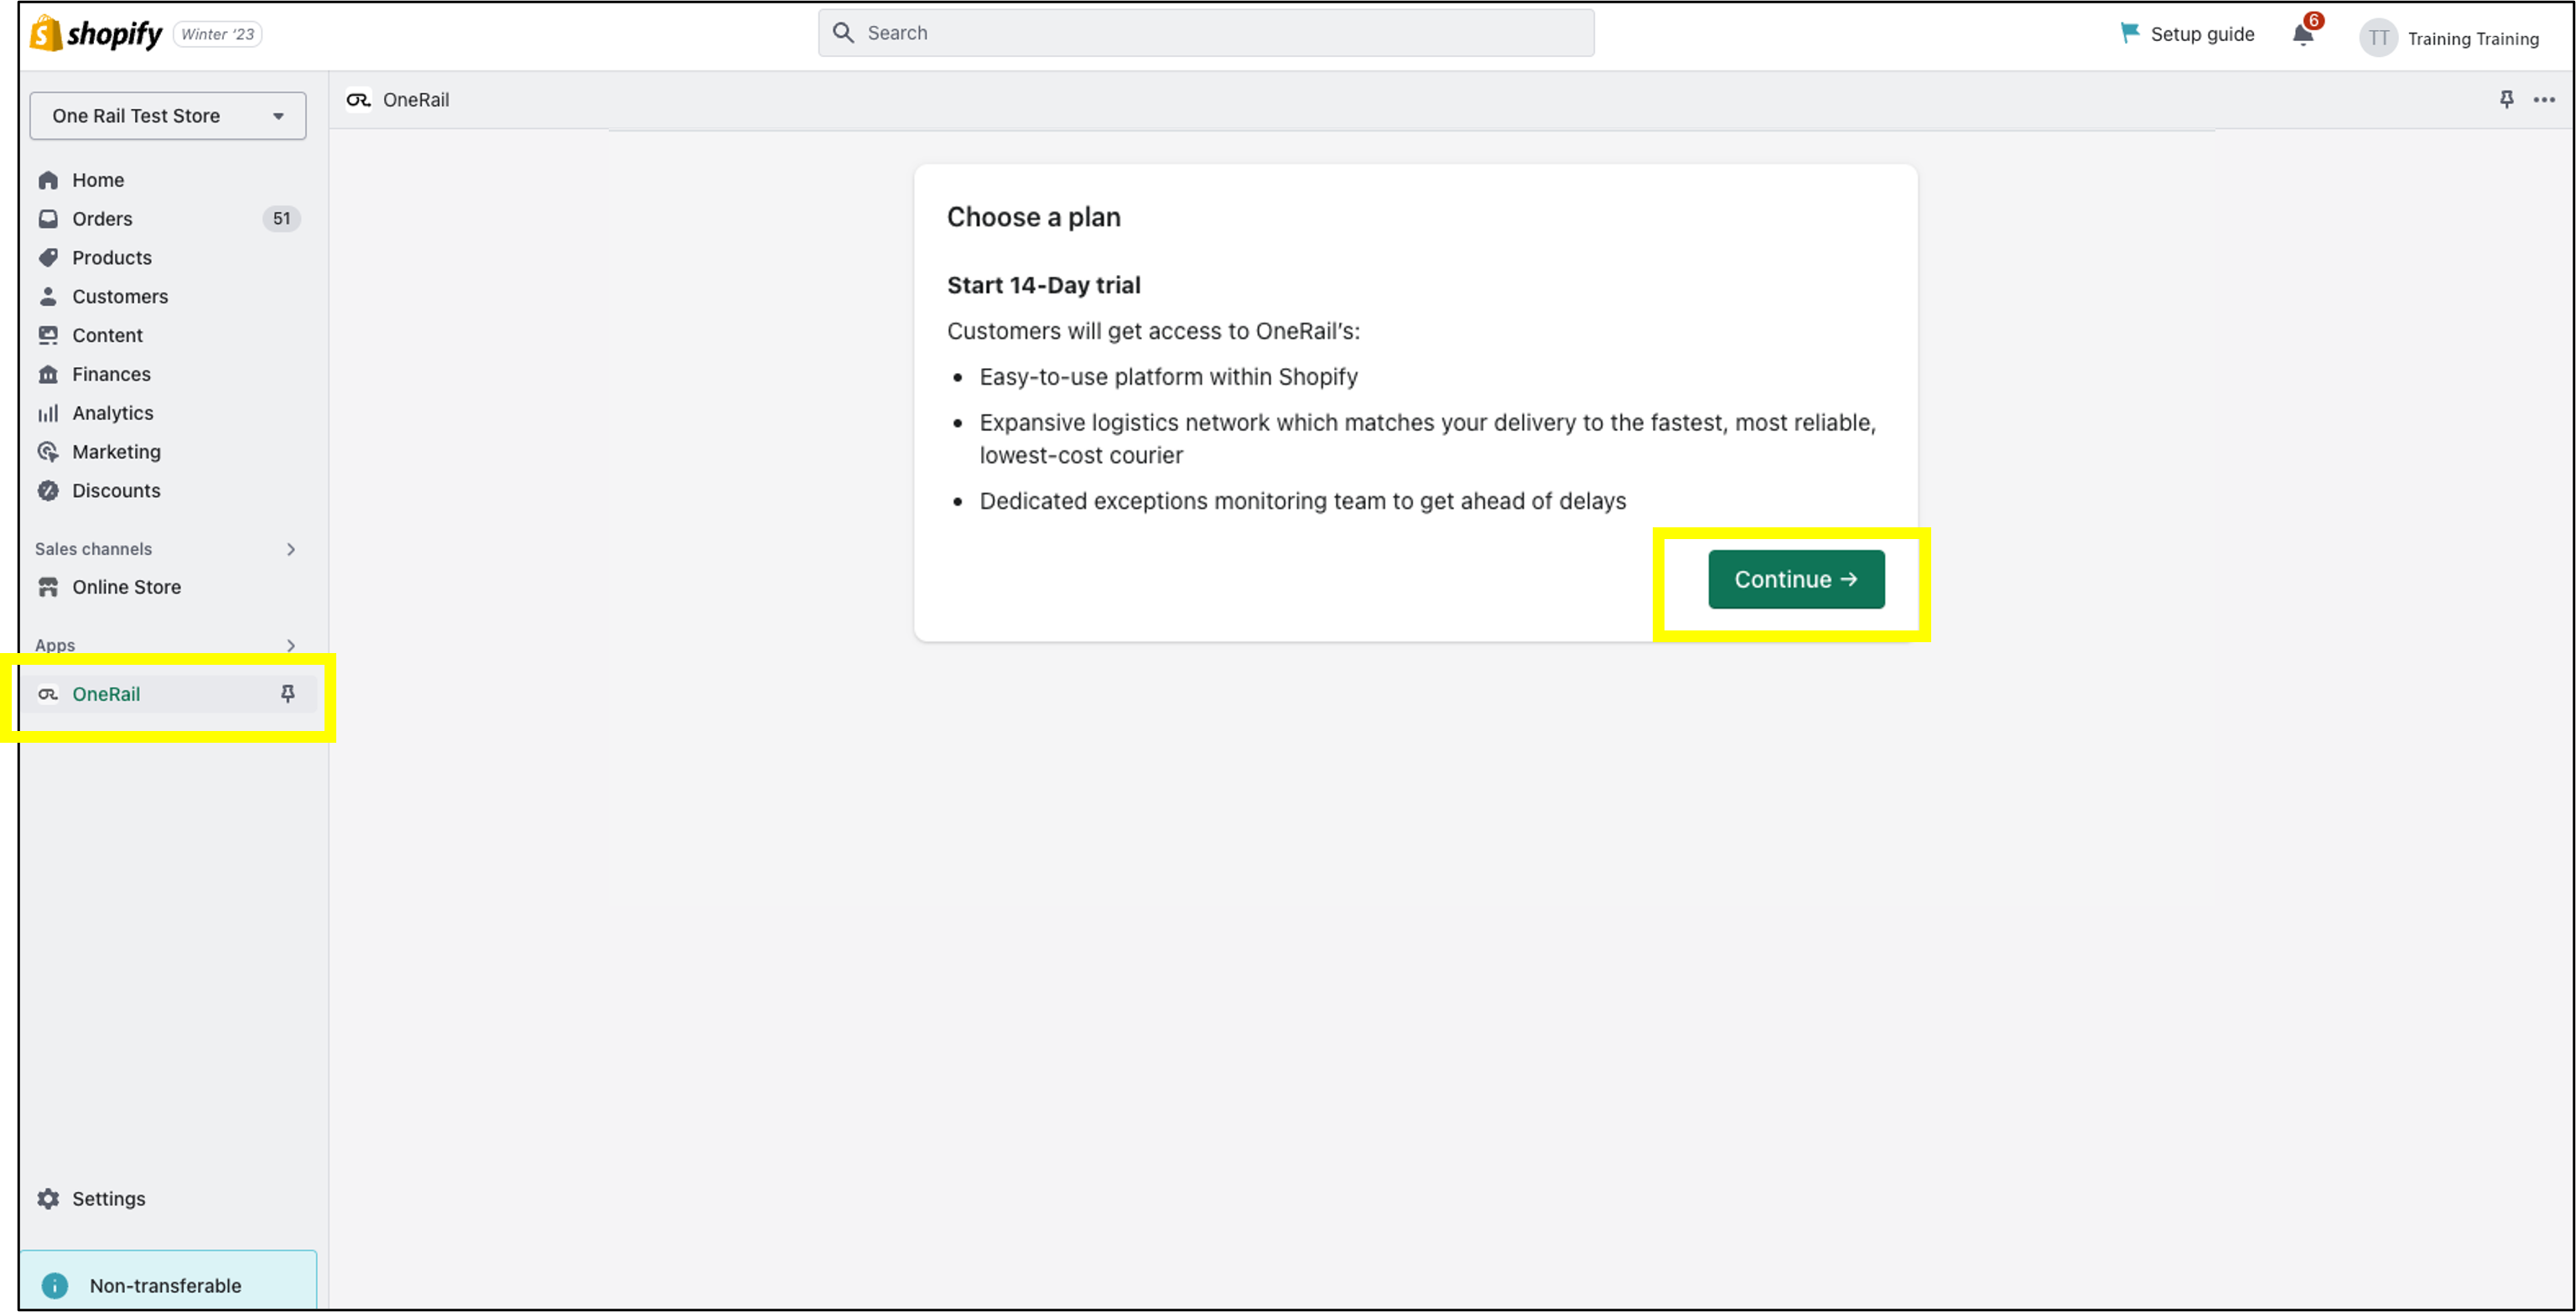This screenshot has height=1312, width=2576.
Task: Expand the Apps section chevron
Action: [x=291, y=645]
